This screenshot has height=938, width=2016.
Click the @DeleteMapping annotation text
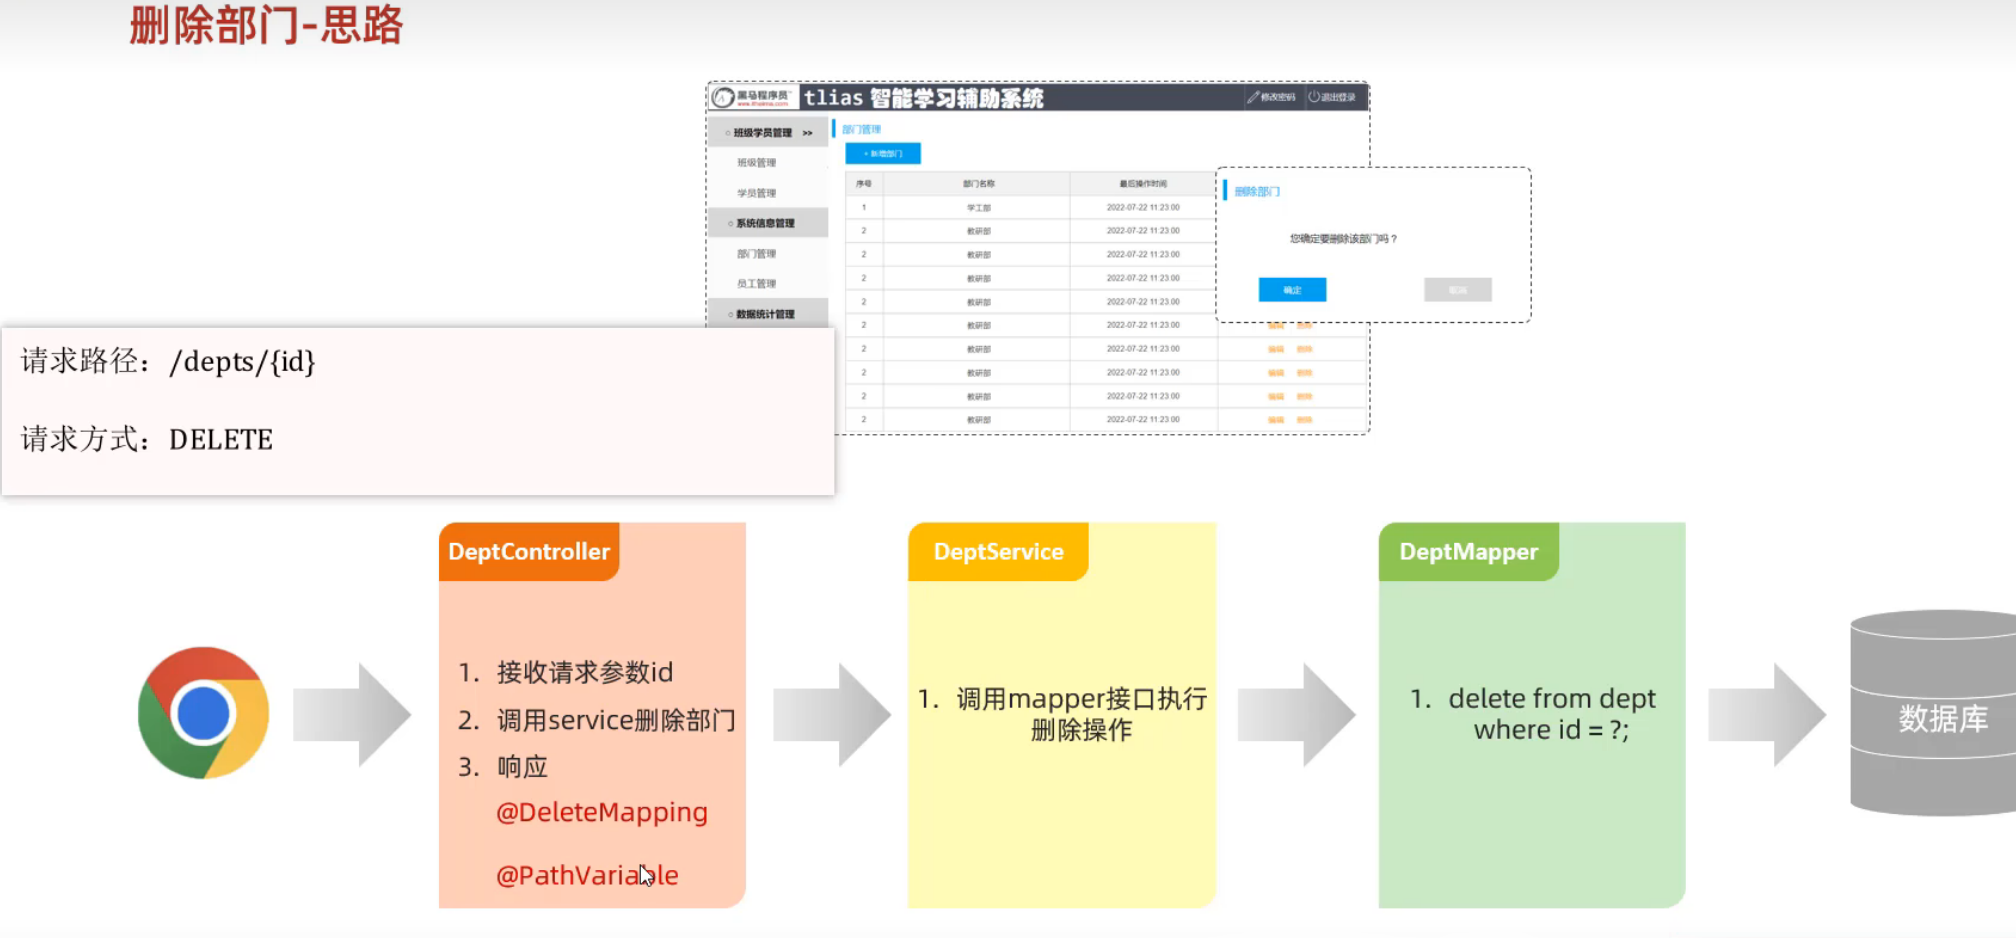coord(602,812)
